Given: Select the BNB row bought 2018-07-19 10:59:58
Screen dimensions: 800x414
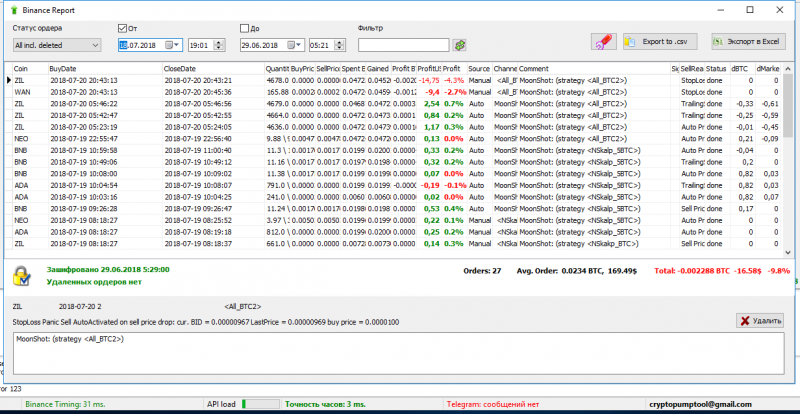Looking at the screenshot, I should click(x=393, y=150).
